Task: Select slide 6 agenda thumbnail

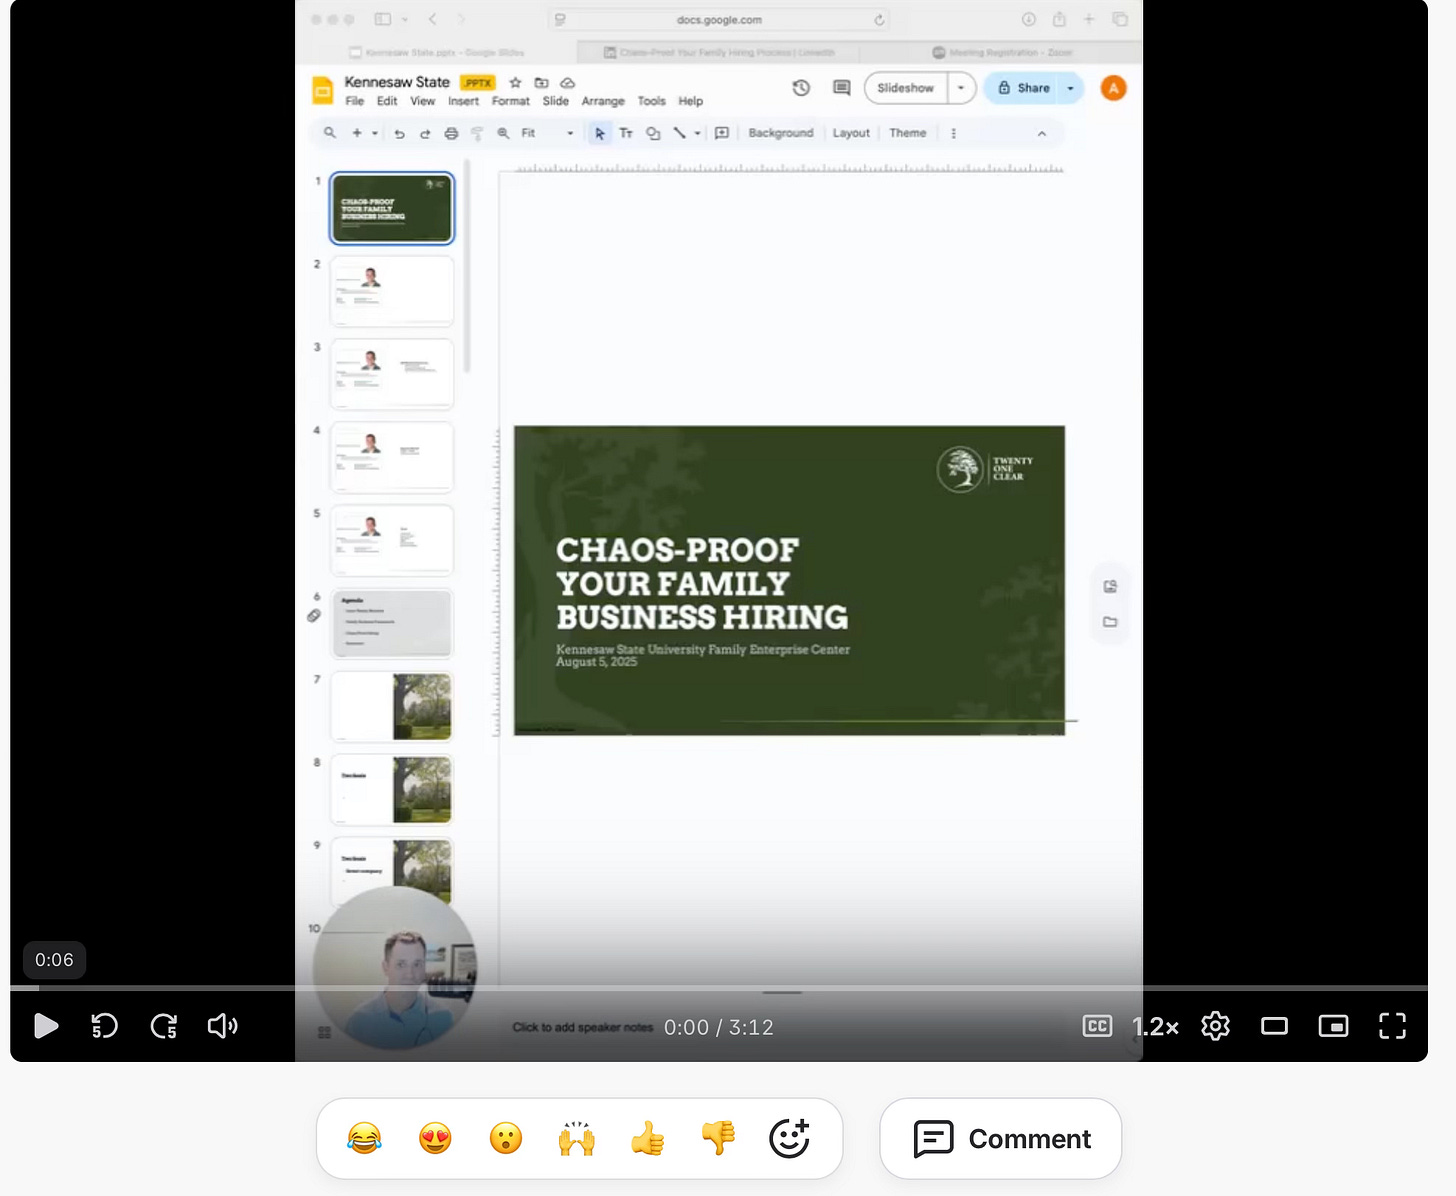Action: [392, 623]
